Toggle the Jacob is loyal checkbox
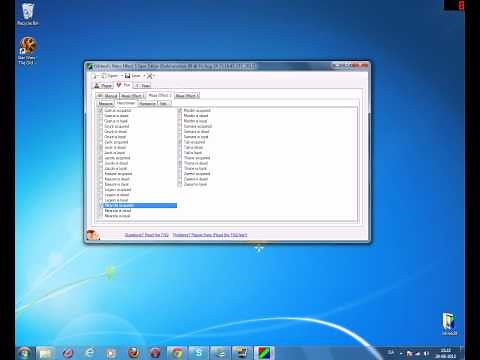480x360 pixels. (x=100, y=168)
